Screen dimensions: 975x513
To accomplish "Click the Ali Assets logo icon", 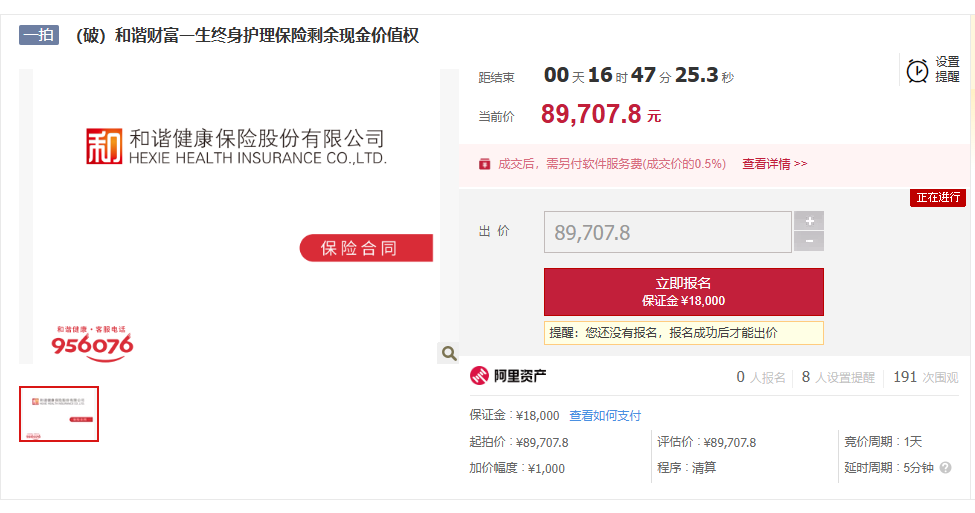I will tap(479, 376).
